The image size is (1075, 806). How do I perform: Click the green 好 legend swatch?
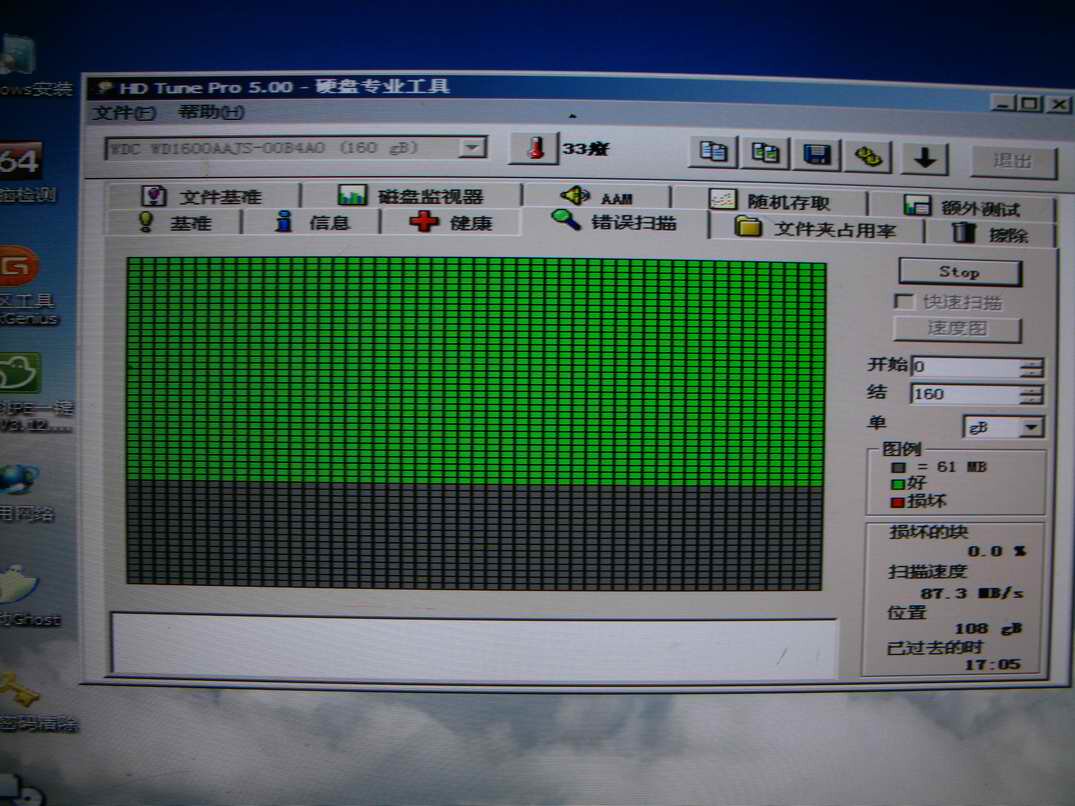[897, 485]
